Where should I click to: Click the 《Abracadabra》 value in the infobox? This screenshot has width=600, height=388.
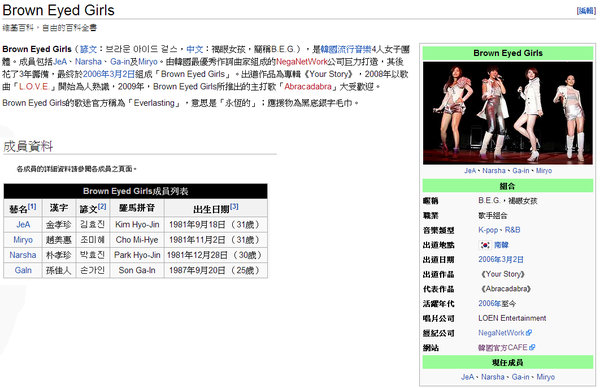click(505, 289)
